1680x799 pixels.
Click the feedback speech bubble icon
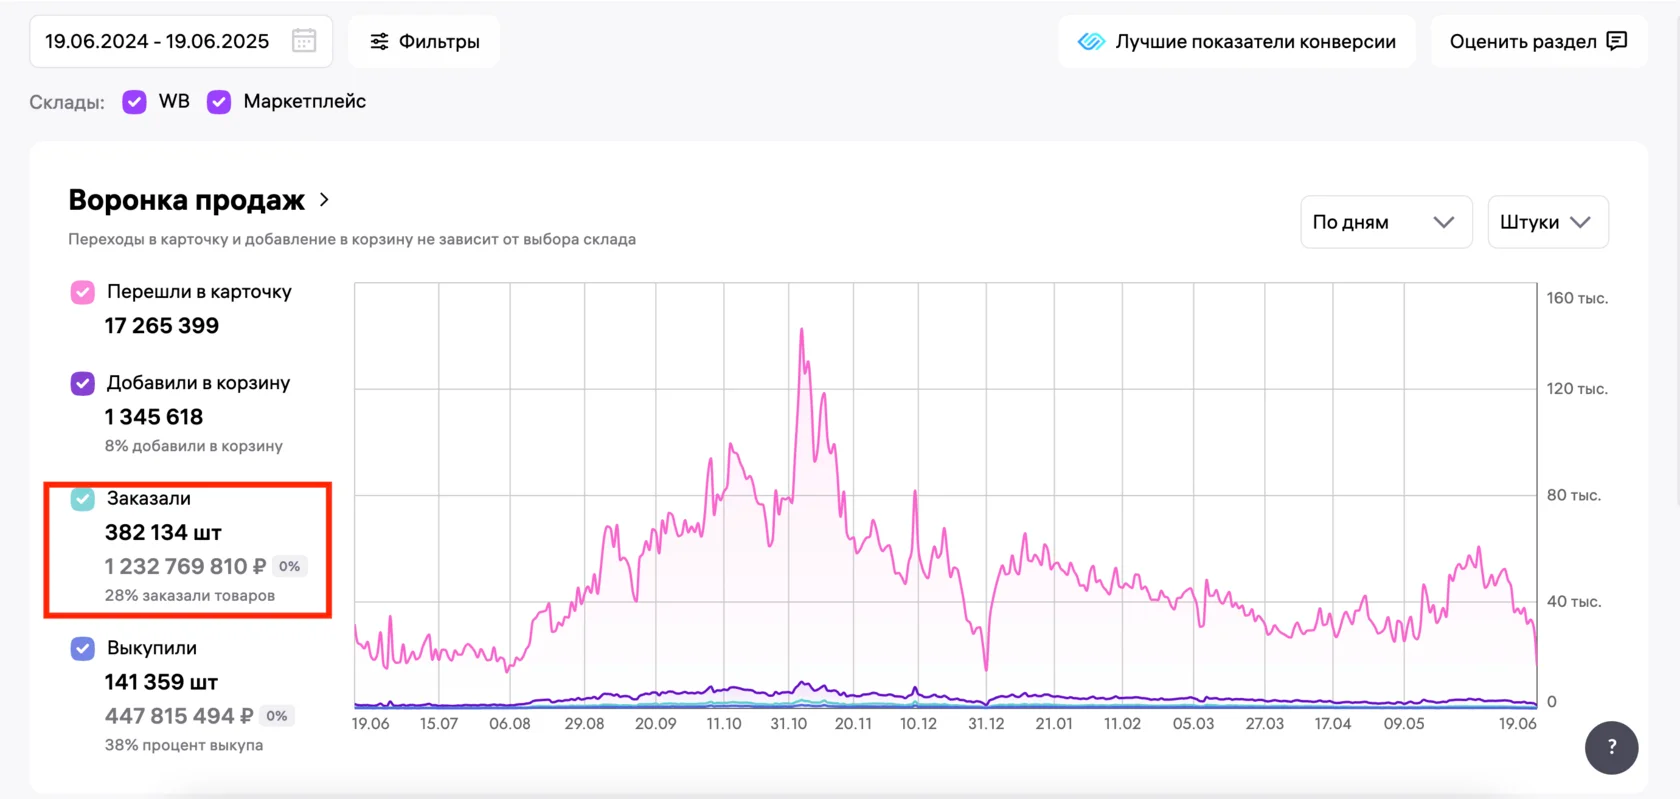tap(1617, 41)
